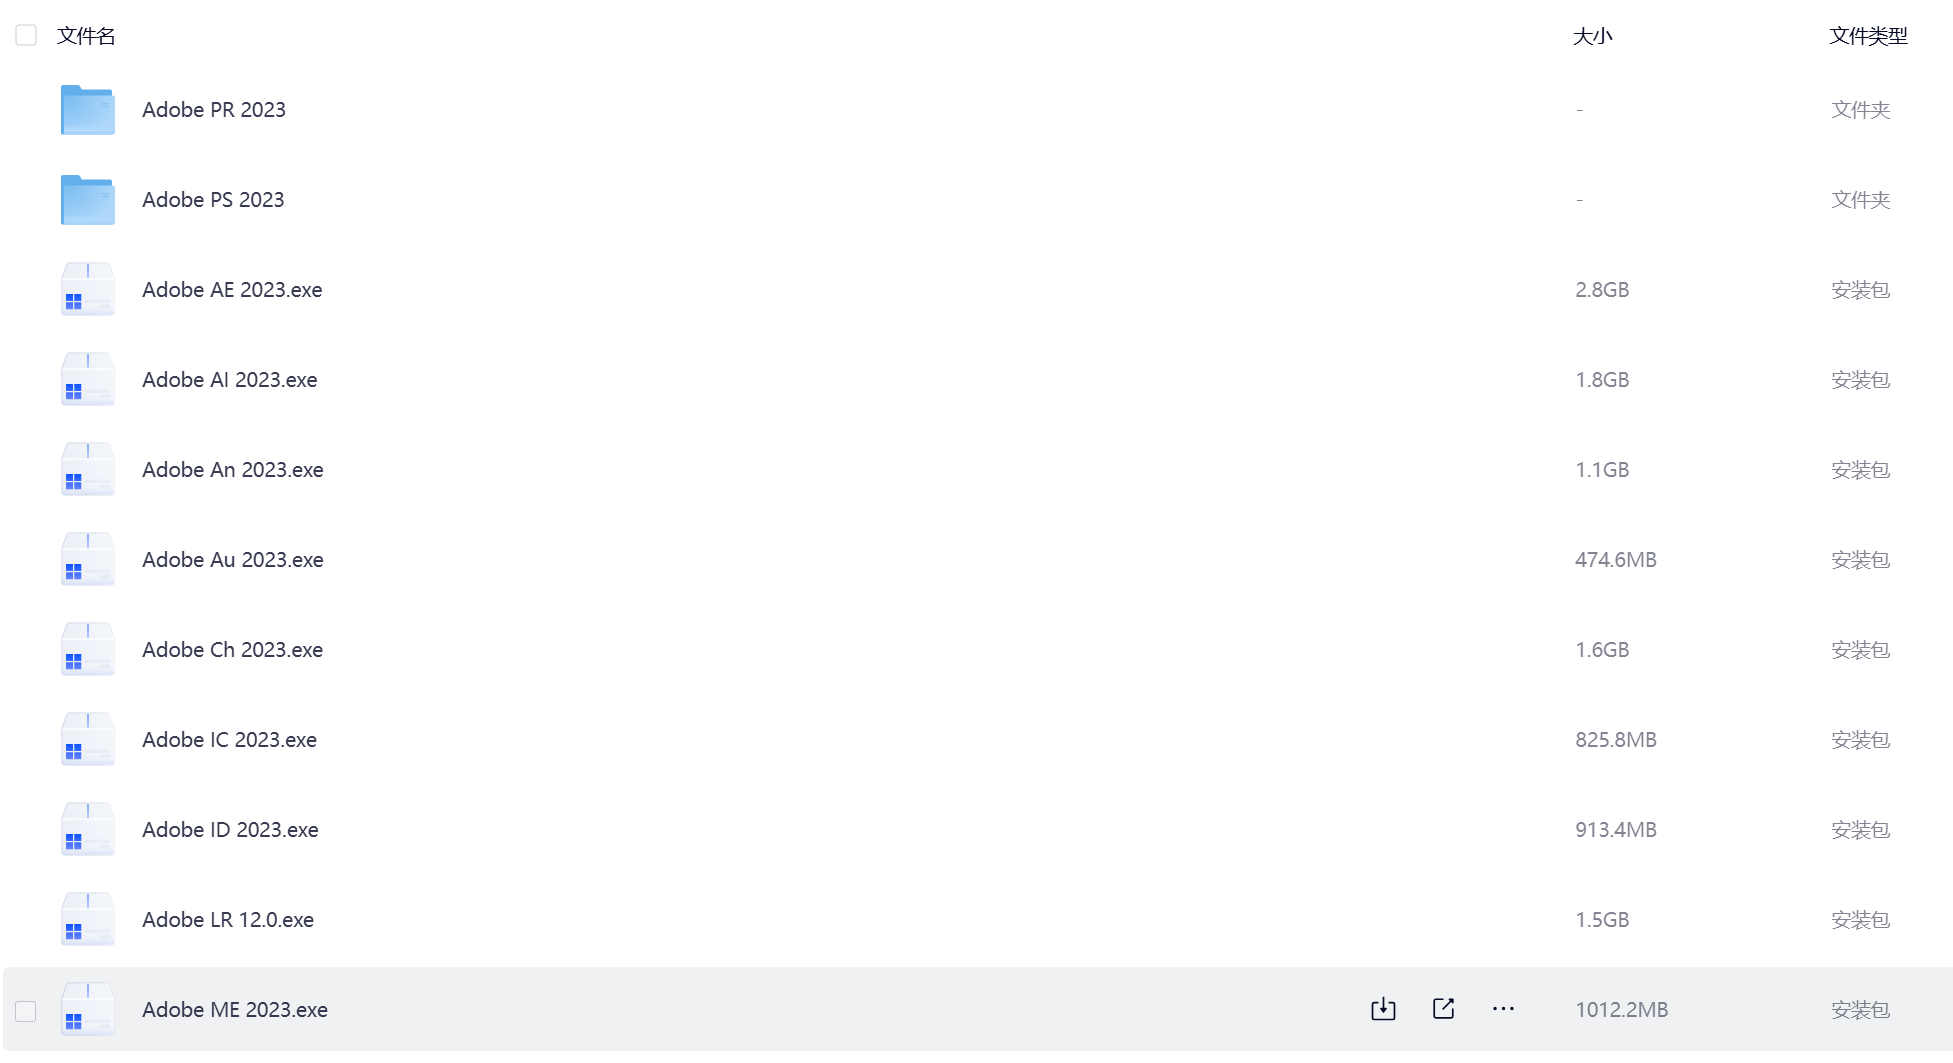1953x1063 pixels.
Task: Sort the list by 大小 column header
Action: tap(1592, 37)
